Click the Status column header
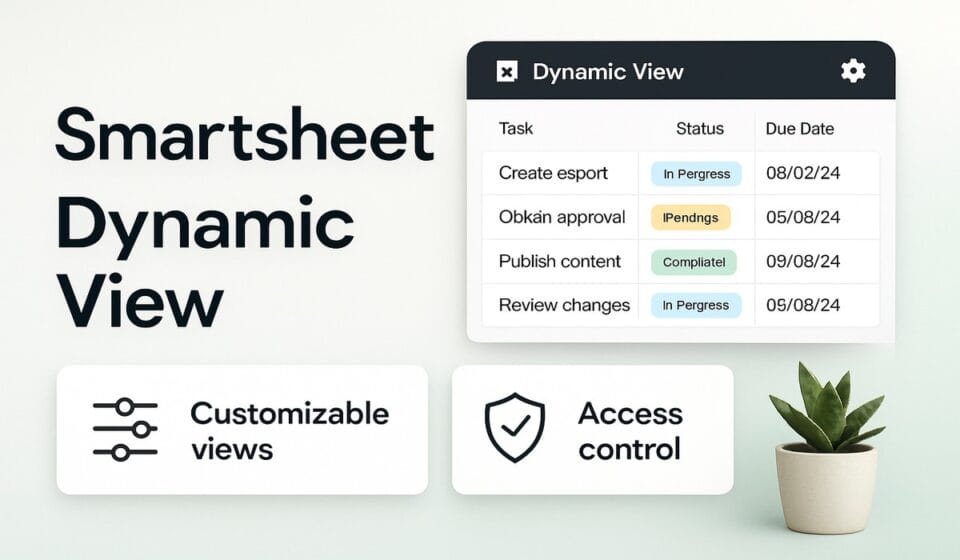 point(700,129)
